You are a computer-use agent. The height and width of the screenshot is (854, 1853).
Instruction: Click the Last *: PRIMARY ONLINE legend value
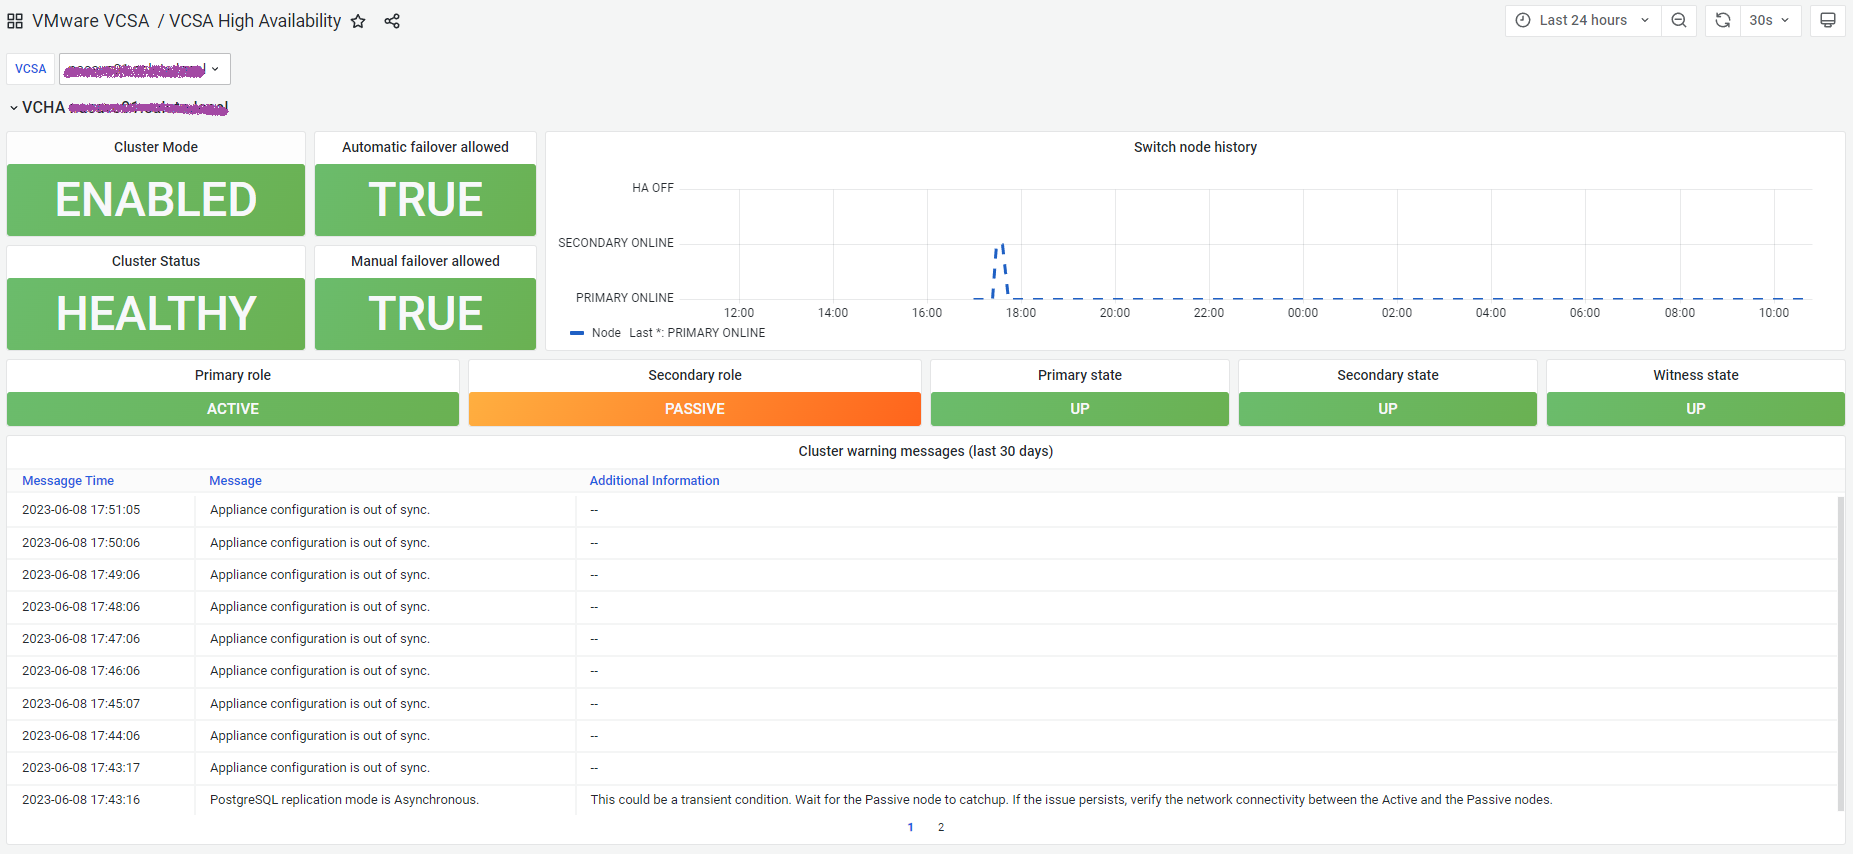(697, 333)
